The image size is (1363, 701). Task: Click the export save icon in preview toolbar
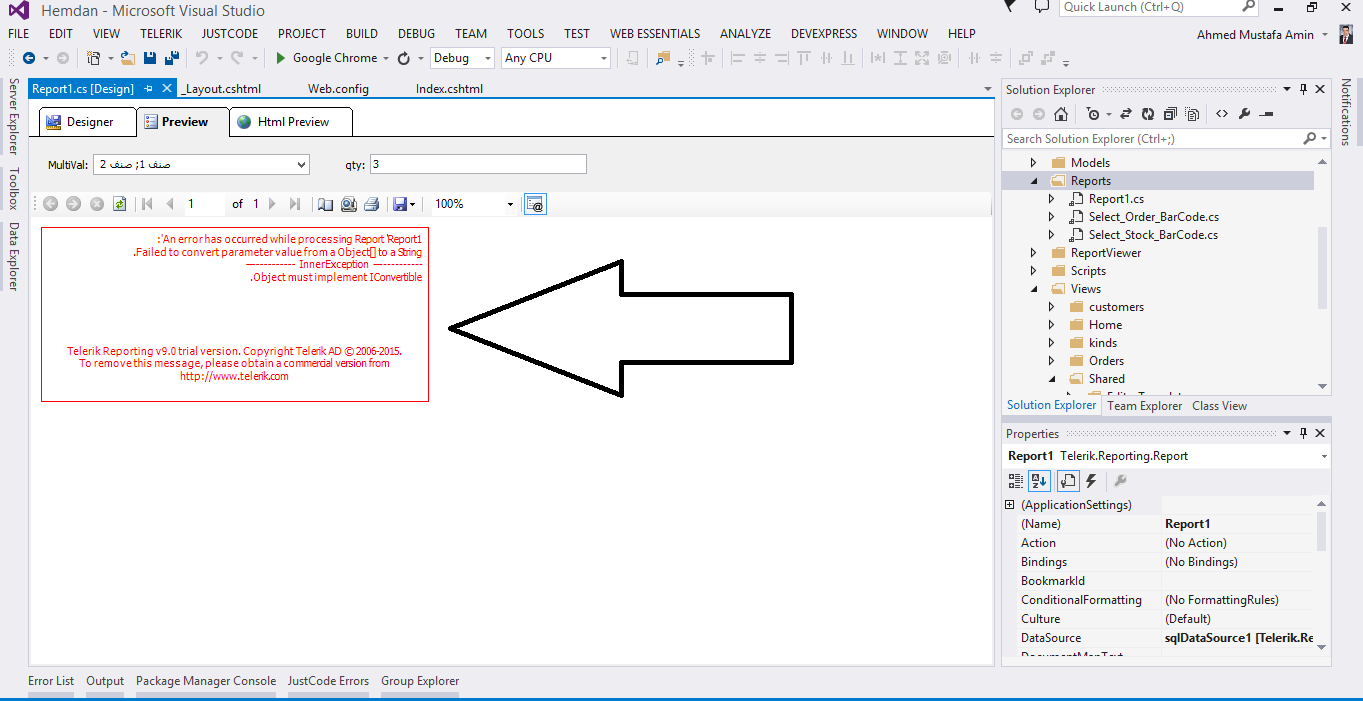(400, 204)
